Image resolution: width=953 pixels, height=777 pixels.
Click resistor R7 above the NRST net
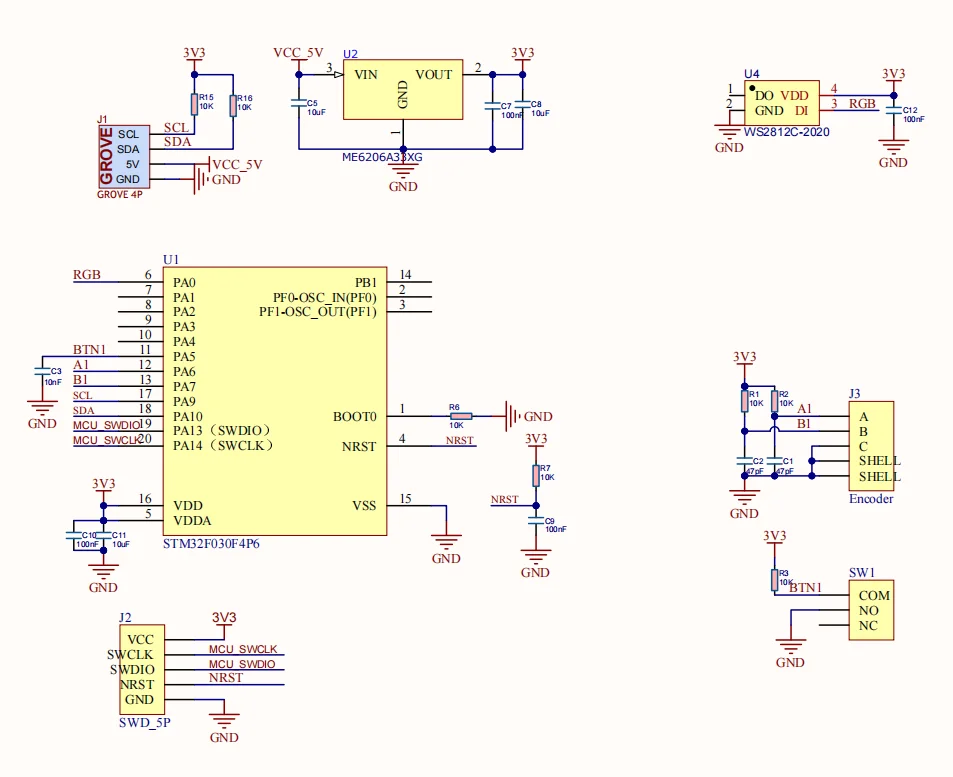click(x=535, y=475)
